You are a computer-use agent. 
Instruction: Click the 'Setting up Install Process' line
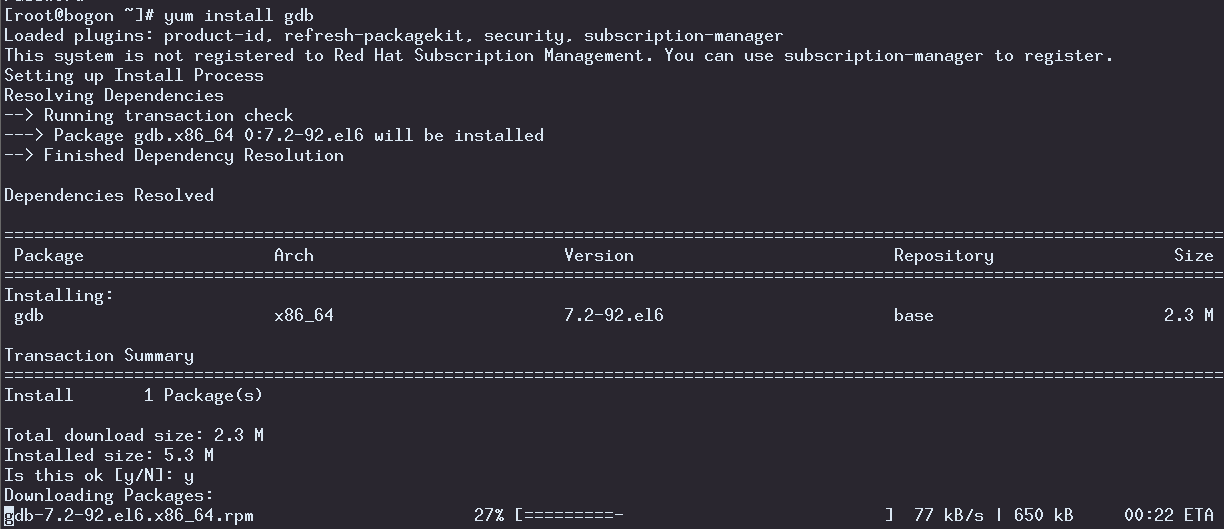pyautogui.click(x=134, y=76)
